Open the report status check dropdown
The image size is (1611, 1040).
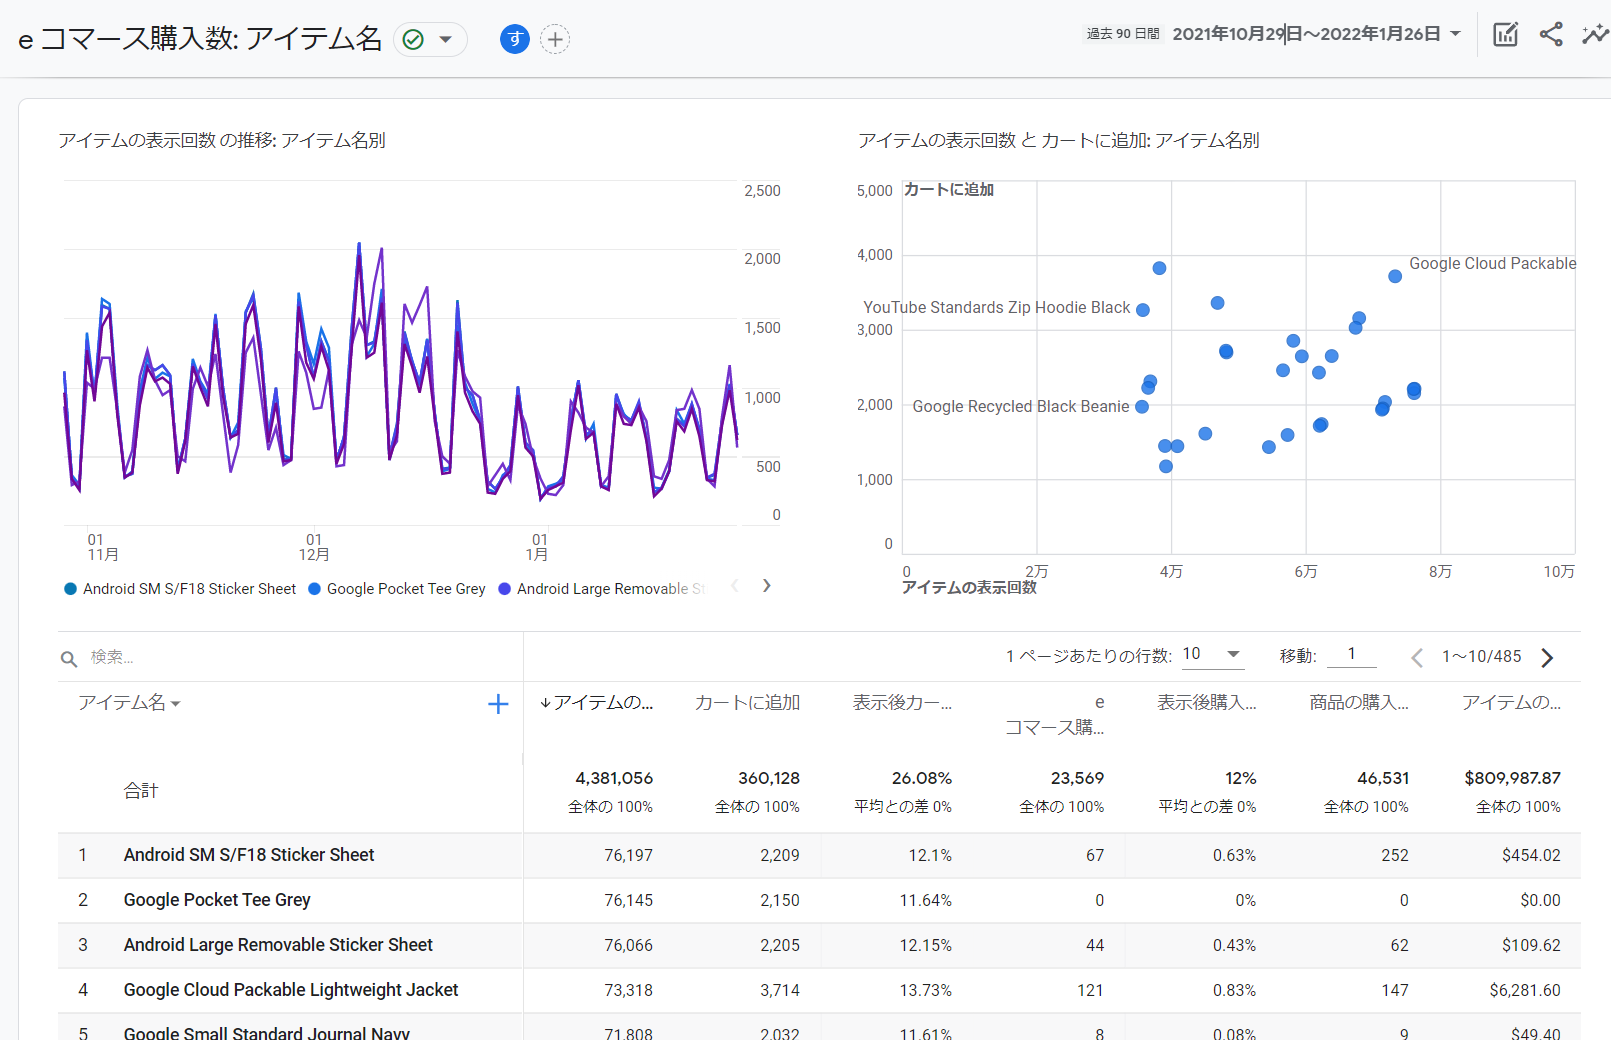[430, 39]
